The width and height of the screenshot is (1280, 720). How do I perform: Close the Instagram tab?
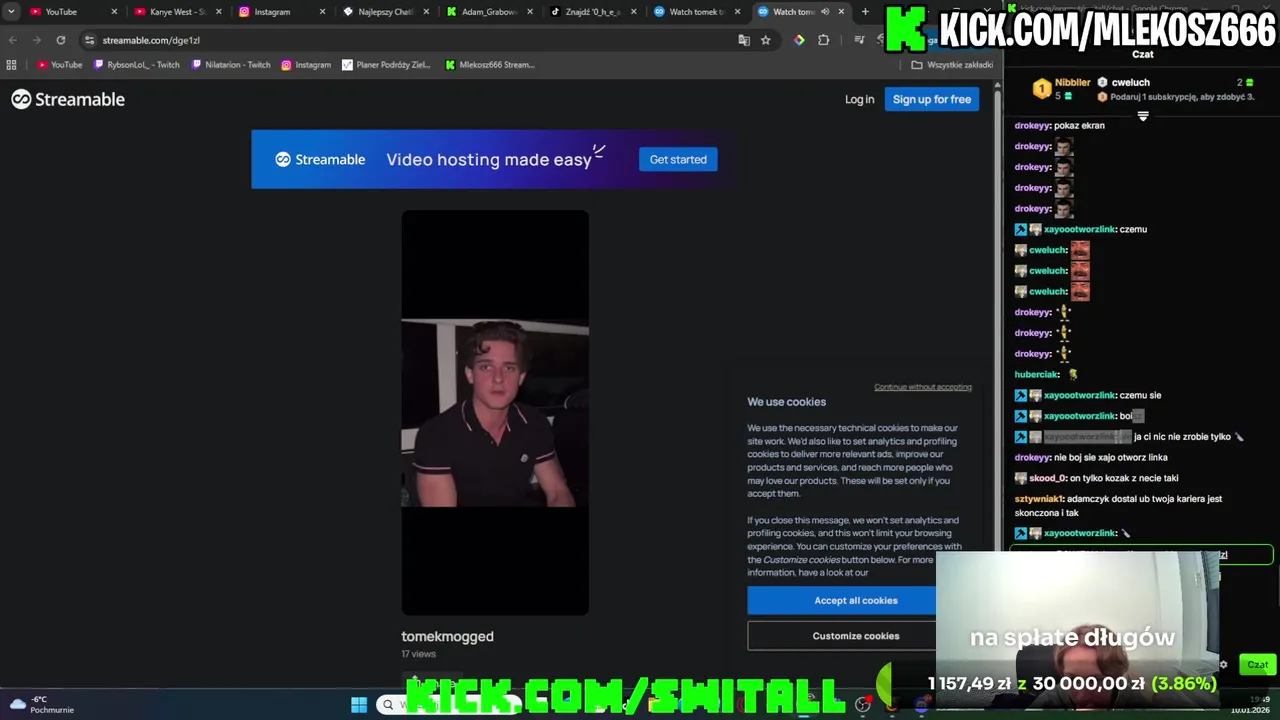[x=322, y=12]
